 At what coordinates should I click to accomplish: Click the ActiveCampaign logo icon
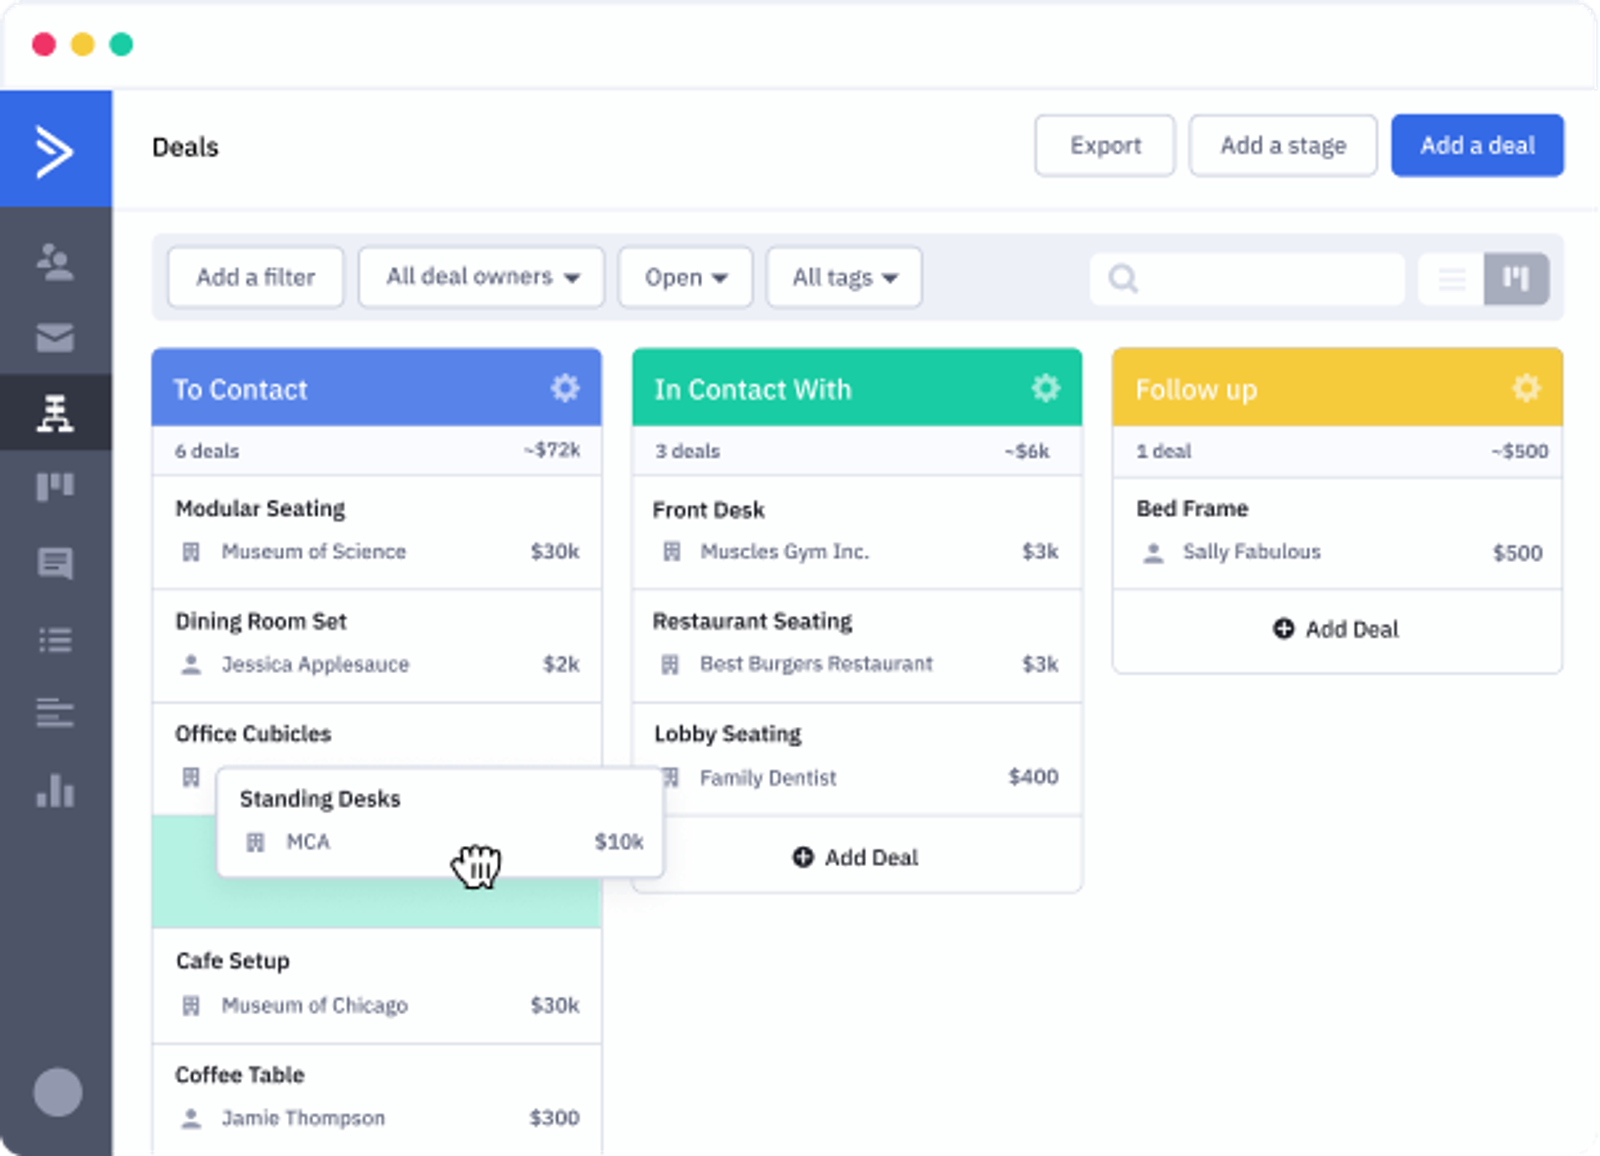[55, 150]
